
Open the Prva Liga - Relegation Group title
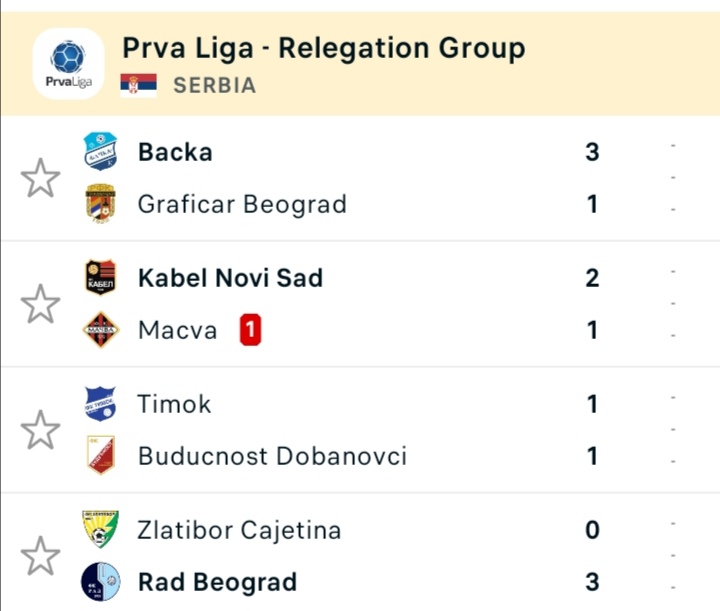coord(323,48)
